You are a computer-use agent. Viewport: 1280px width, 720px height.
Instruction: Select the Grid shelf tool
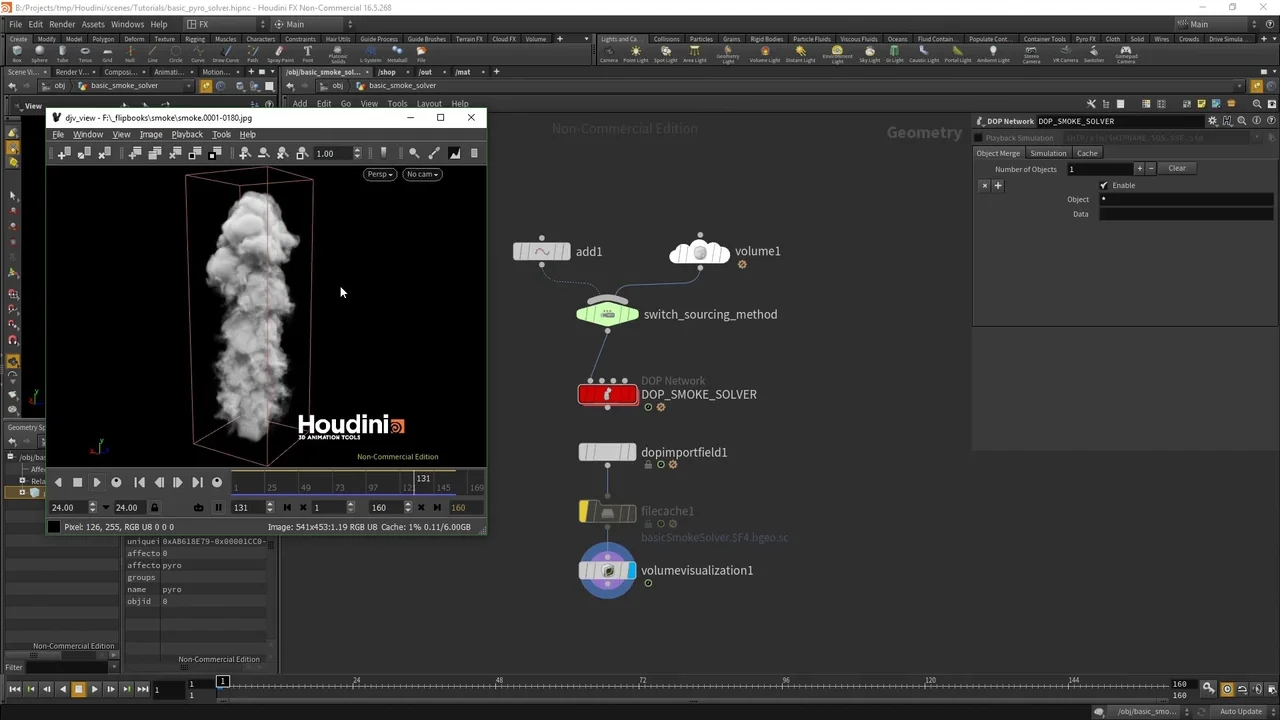click(x=107, y=53)
